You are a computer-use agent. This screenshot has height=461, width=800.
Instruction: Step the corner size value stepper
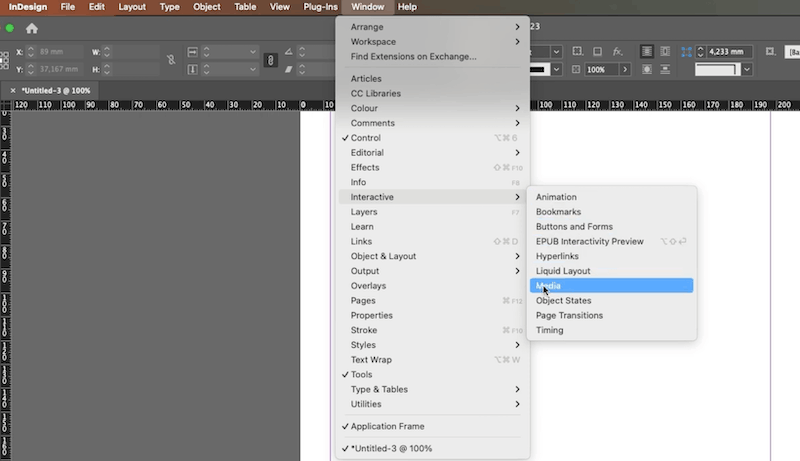click(701, 52)
